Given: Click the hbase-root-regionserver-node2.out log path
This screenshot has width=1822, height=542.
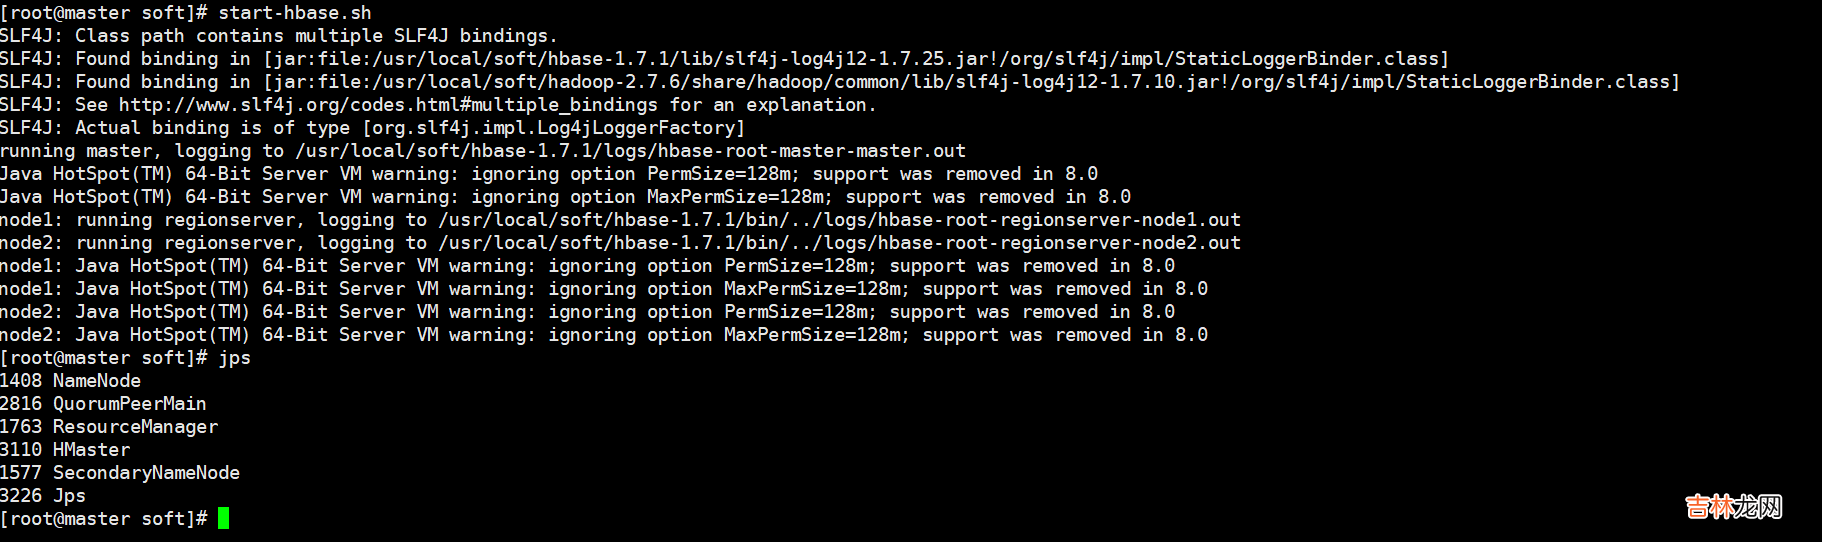Looking at the screenshot, I should [839, 243].
